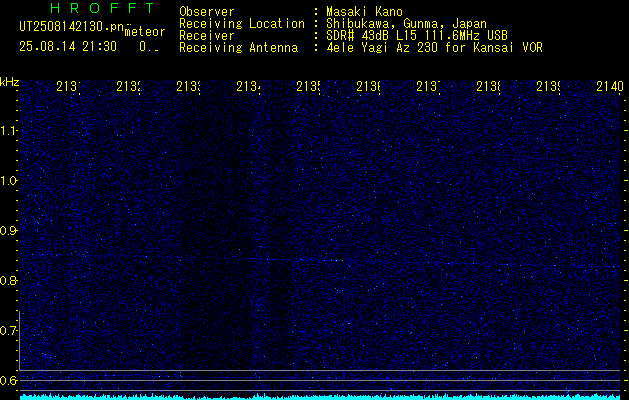Click the 0.6 frequency axis label
The image size is (629, 400).
[x=9, y=380]
